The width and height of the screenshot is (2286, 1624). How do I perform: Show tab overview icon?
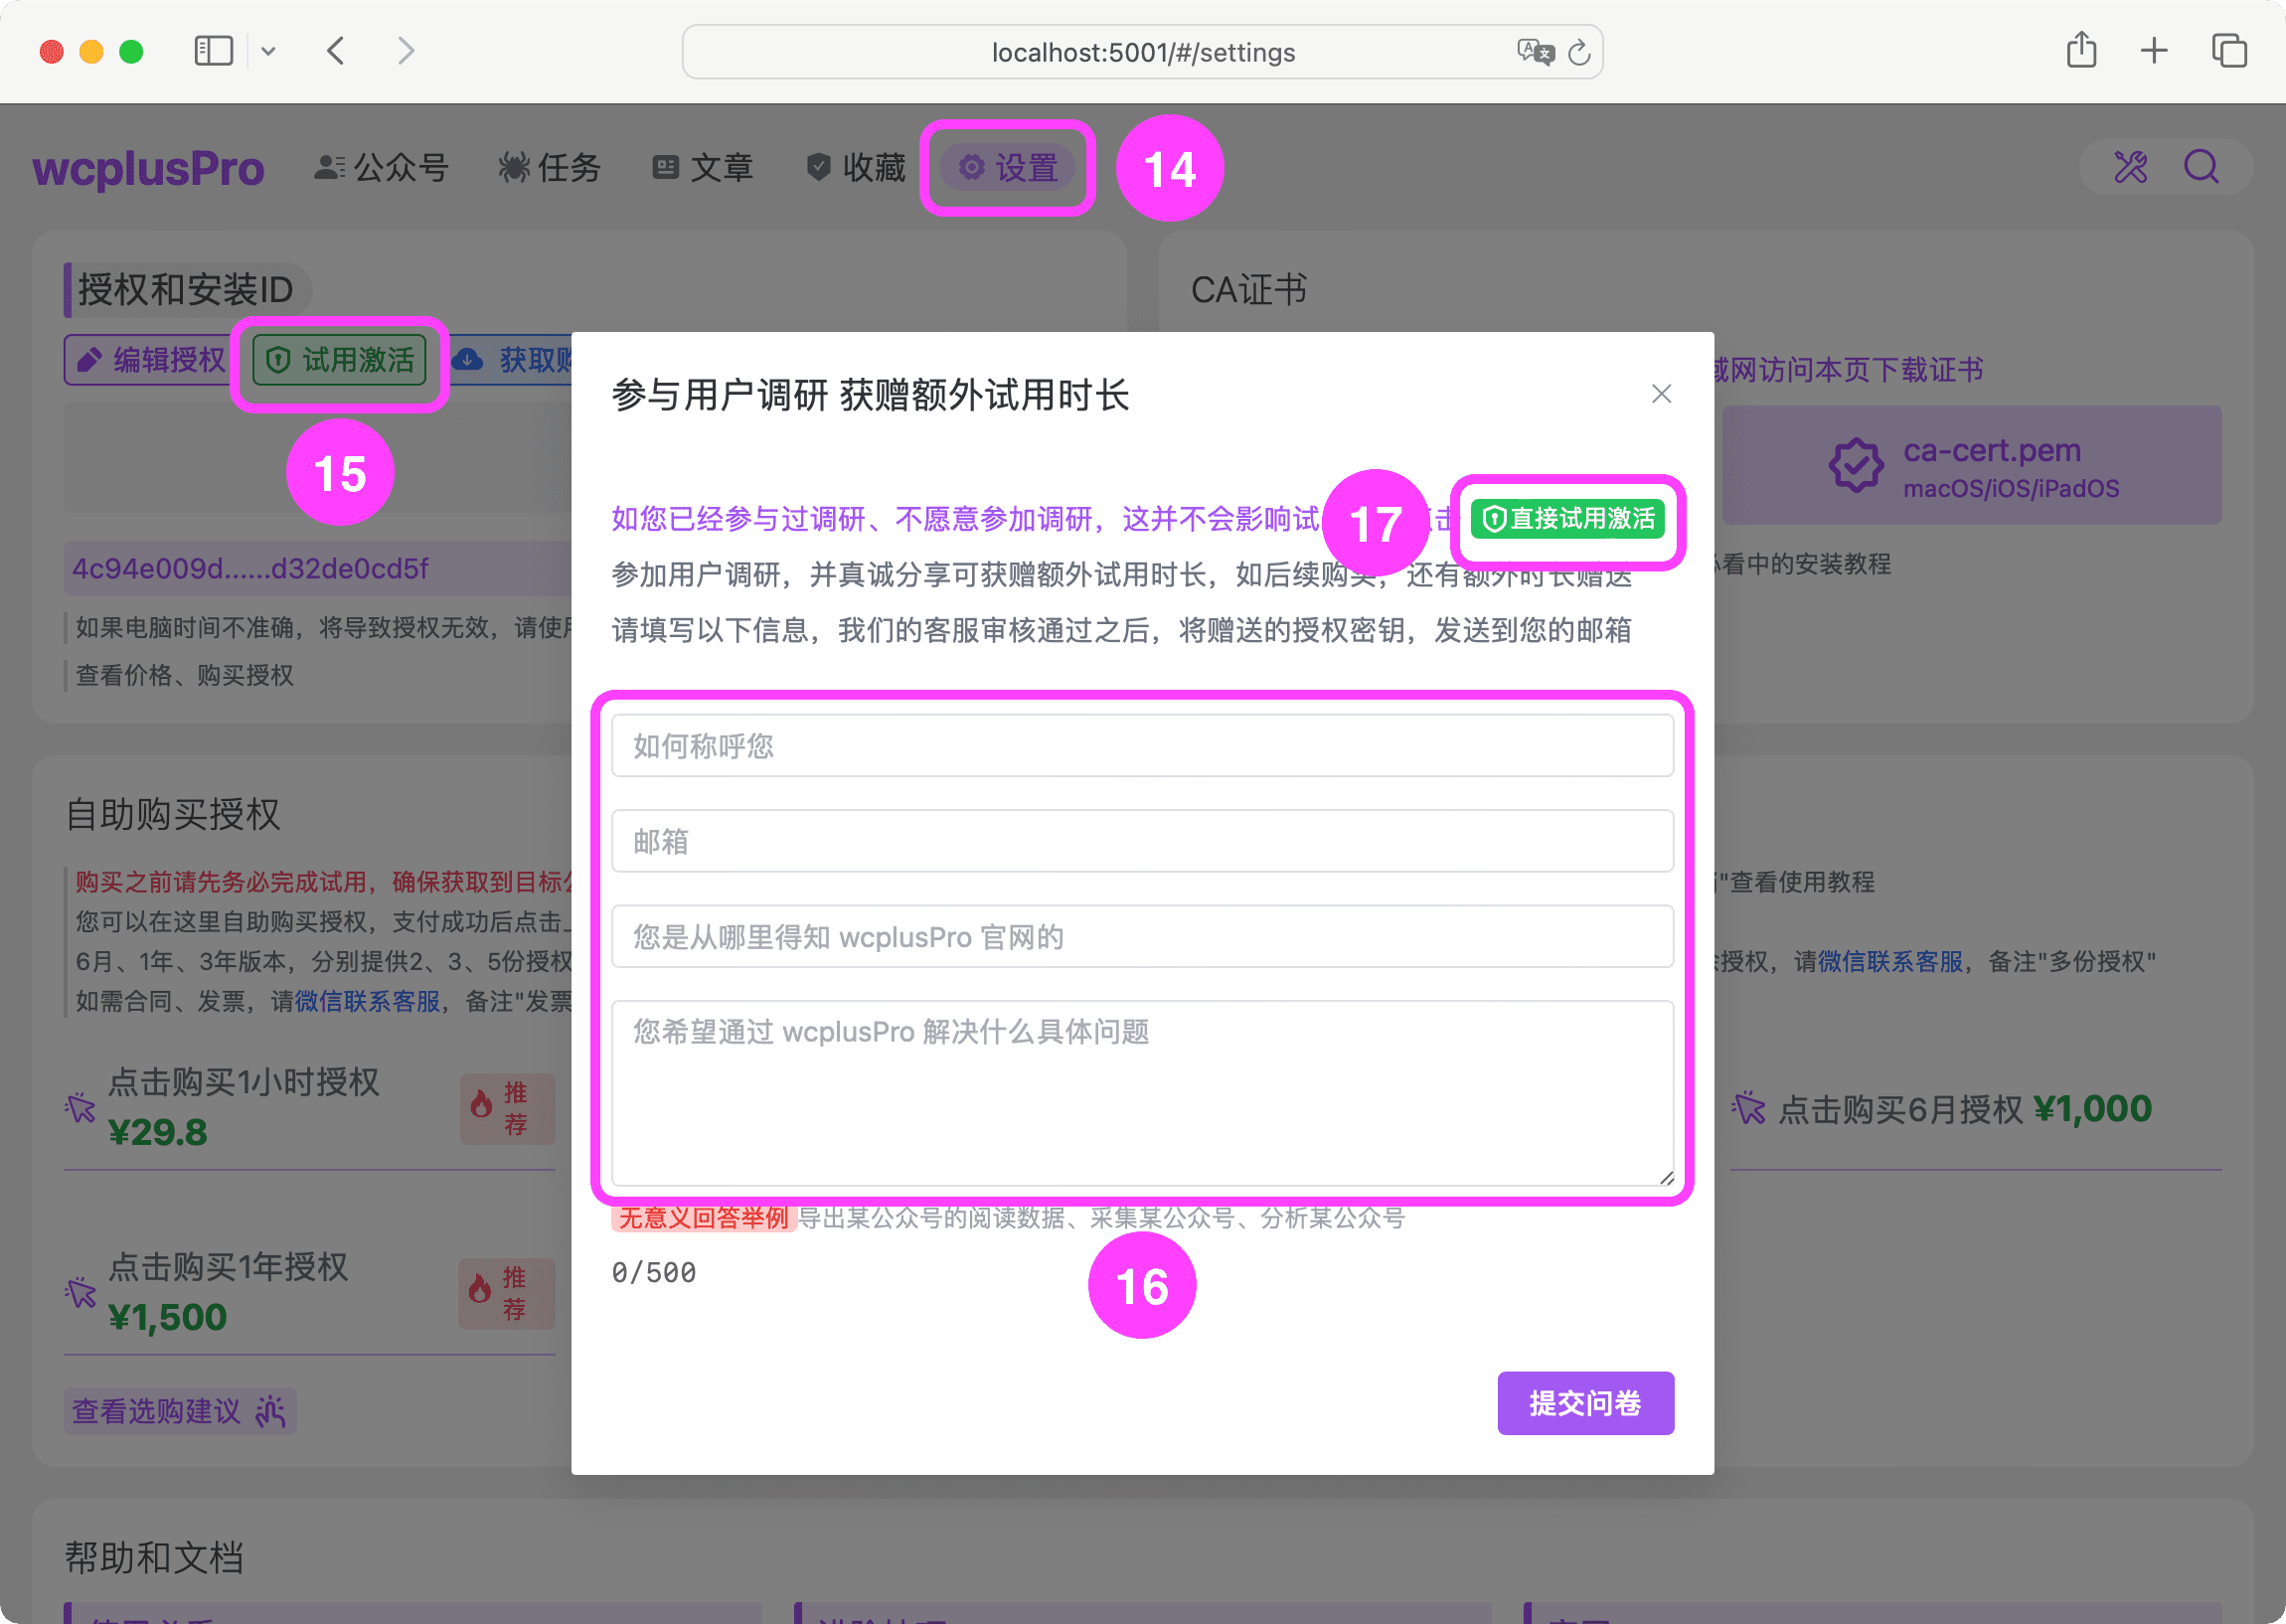2229,50
